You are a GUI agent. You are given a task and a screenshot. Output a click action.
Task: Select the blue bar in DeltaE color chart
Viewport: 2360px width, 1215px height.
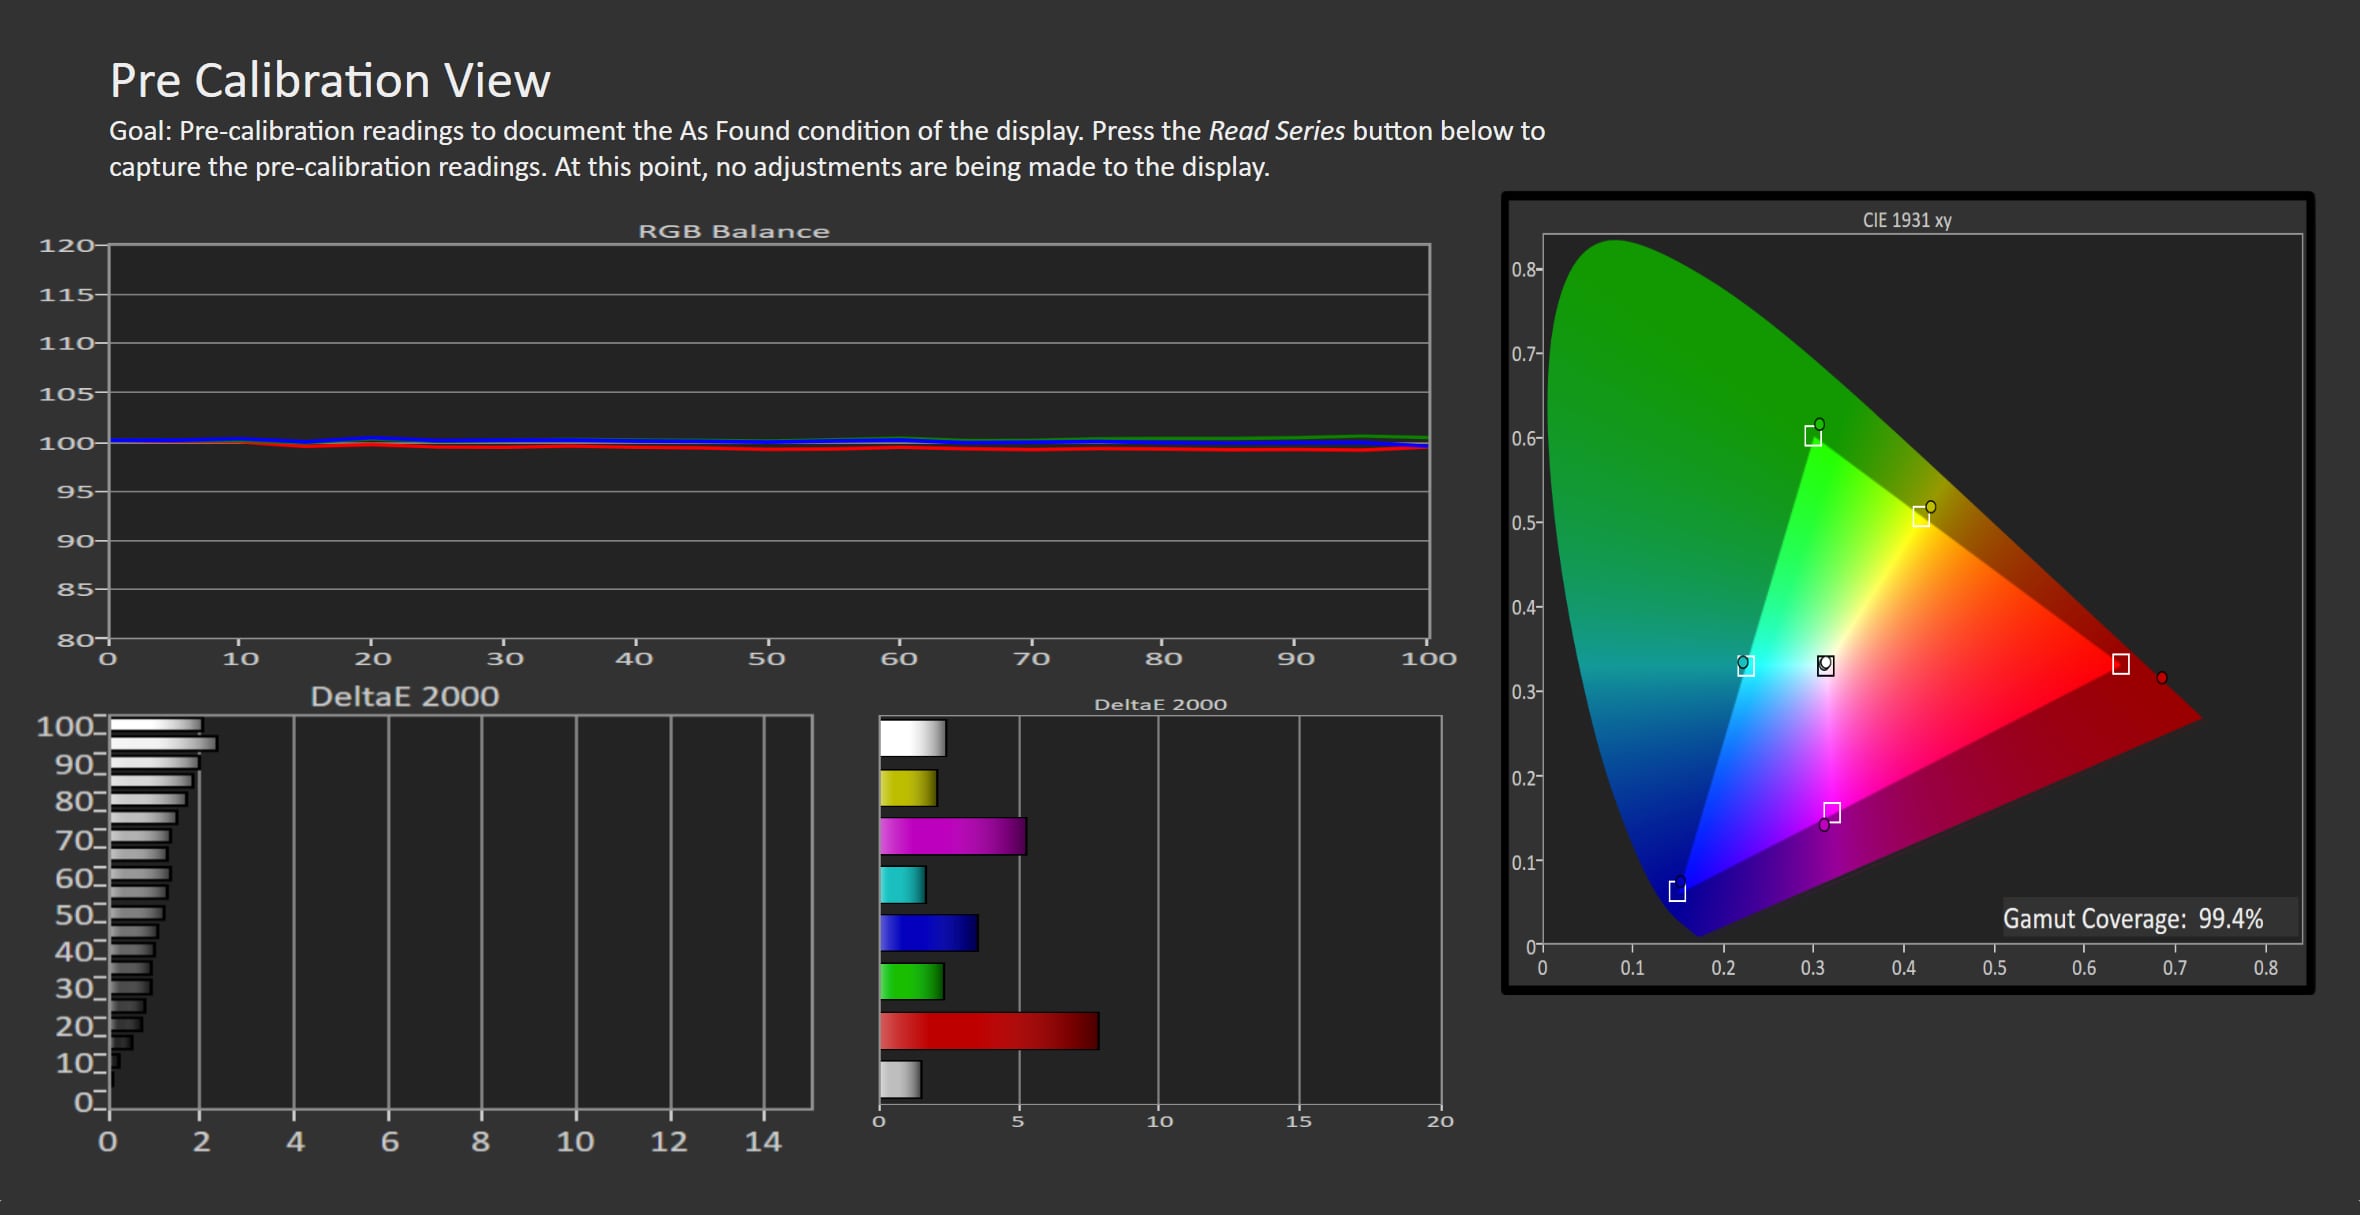(x=929, y=933)
